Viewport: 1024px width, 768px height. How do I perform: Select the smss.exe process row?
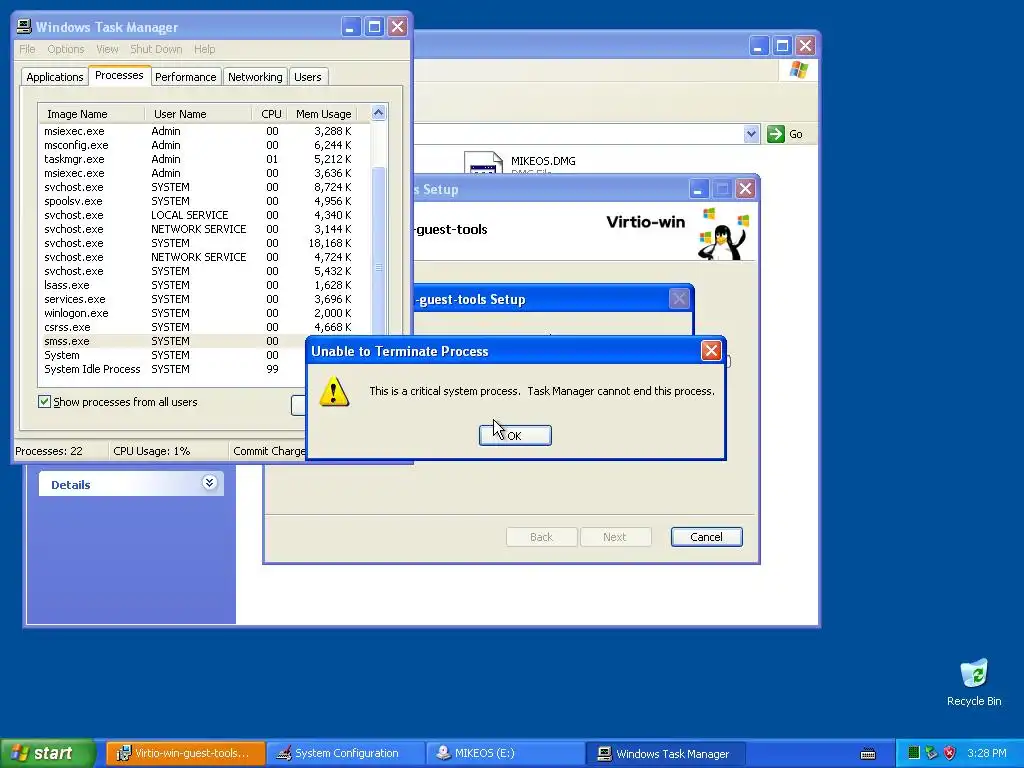(173, 341)
